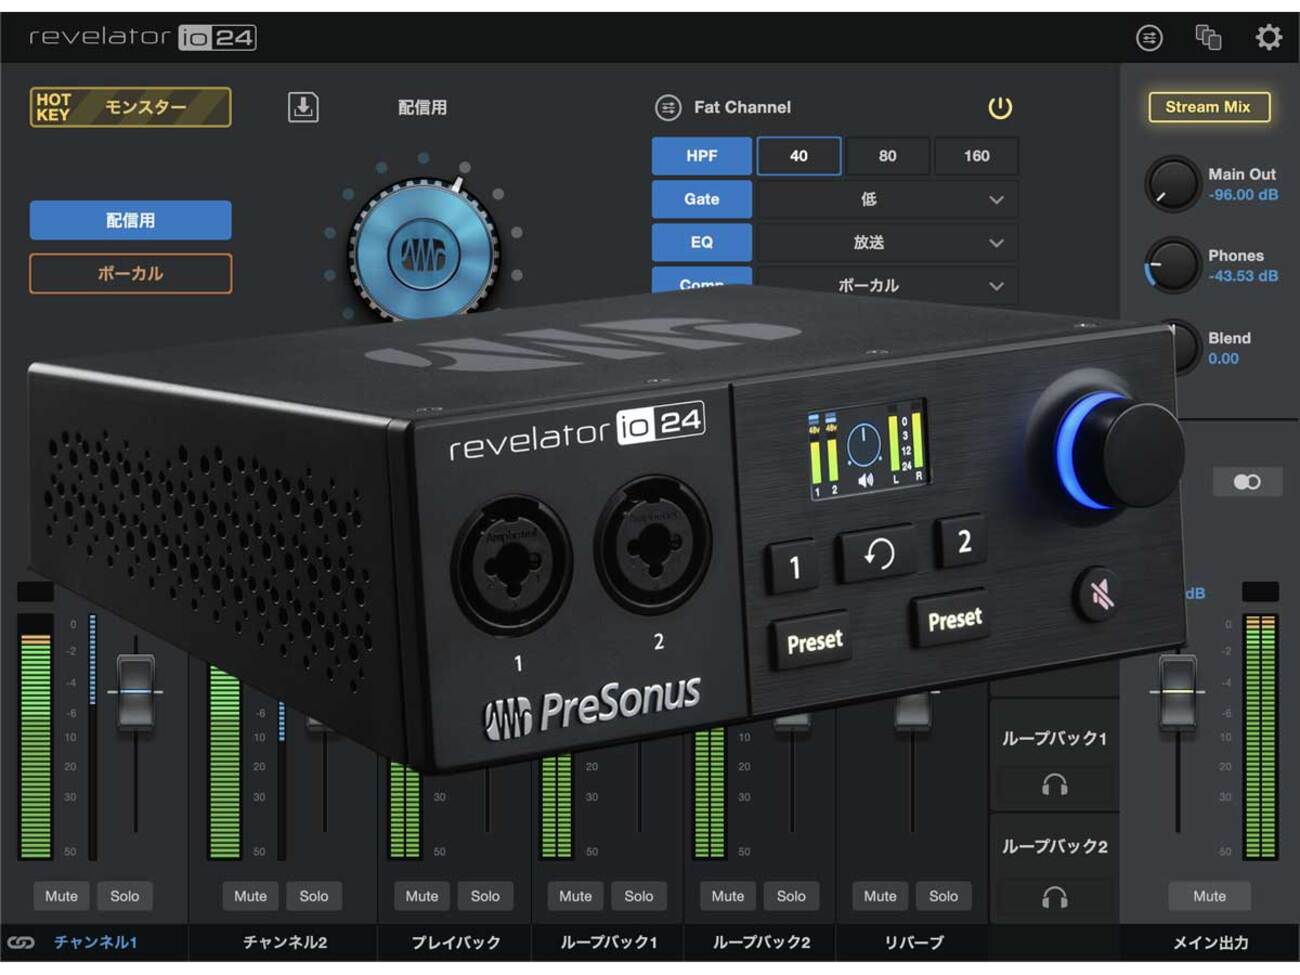1300x975 pixels.
Task: Click the 配信用 preset name beside save icon
Action: coord(422,107)
